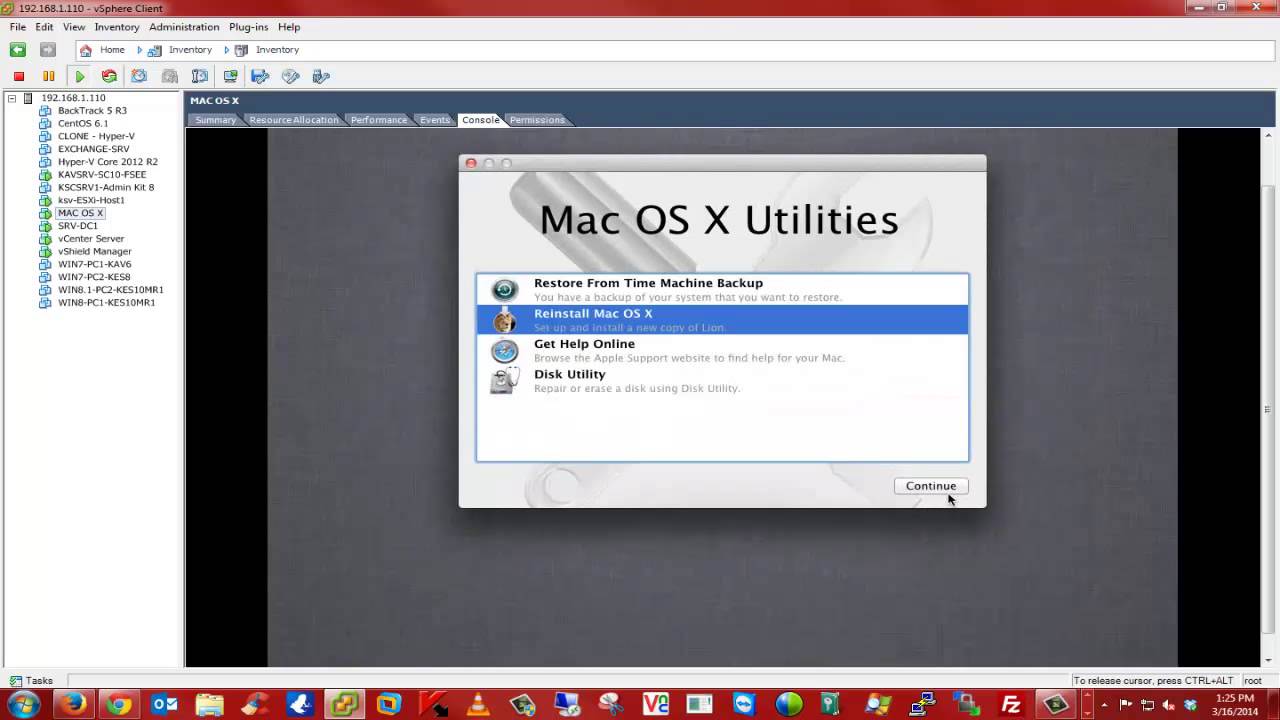Power off the VM with the red stop icon
This screenshot has height=720, width=1280.
[19, 76]
